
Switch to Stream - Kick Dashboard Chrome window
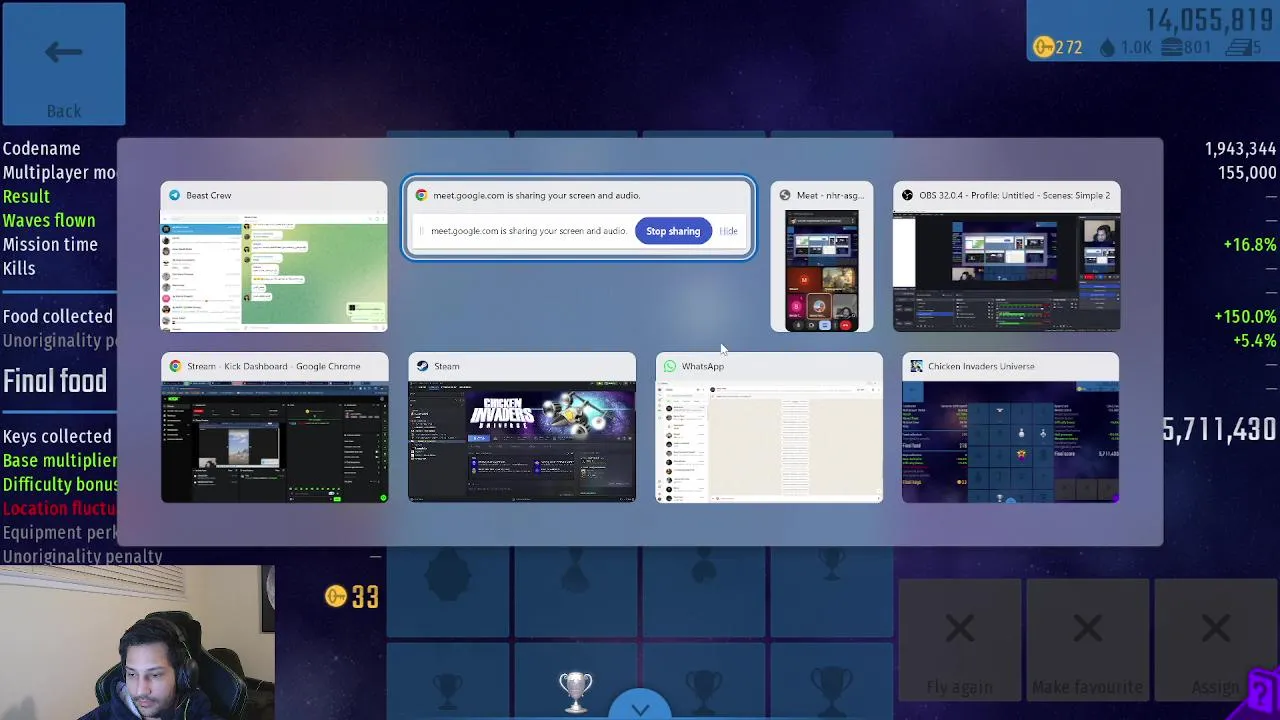click(274, 427)
